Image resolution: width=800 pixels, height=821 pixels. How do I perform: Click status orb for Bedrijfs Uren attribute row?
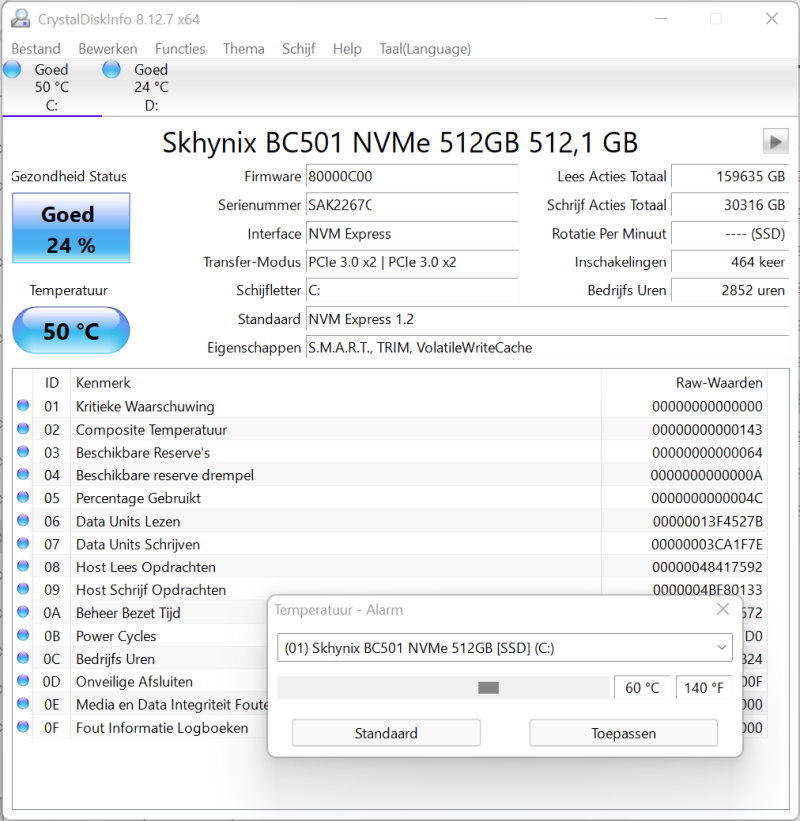coord(23,658)
